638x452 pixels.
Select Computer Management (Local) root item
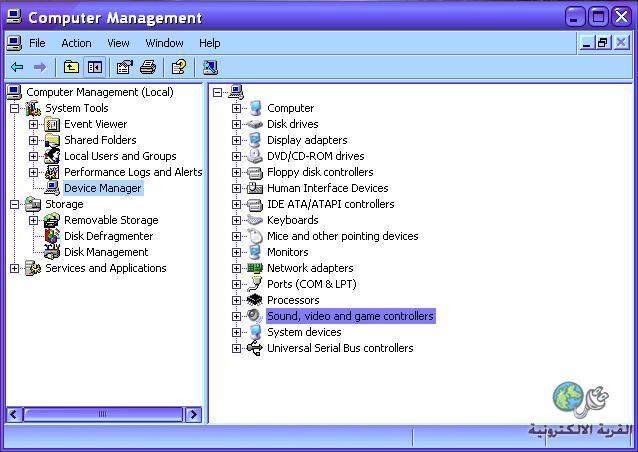(100, 92)
